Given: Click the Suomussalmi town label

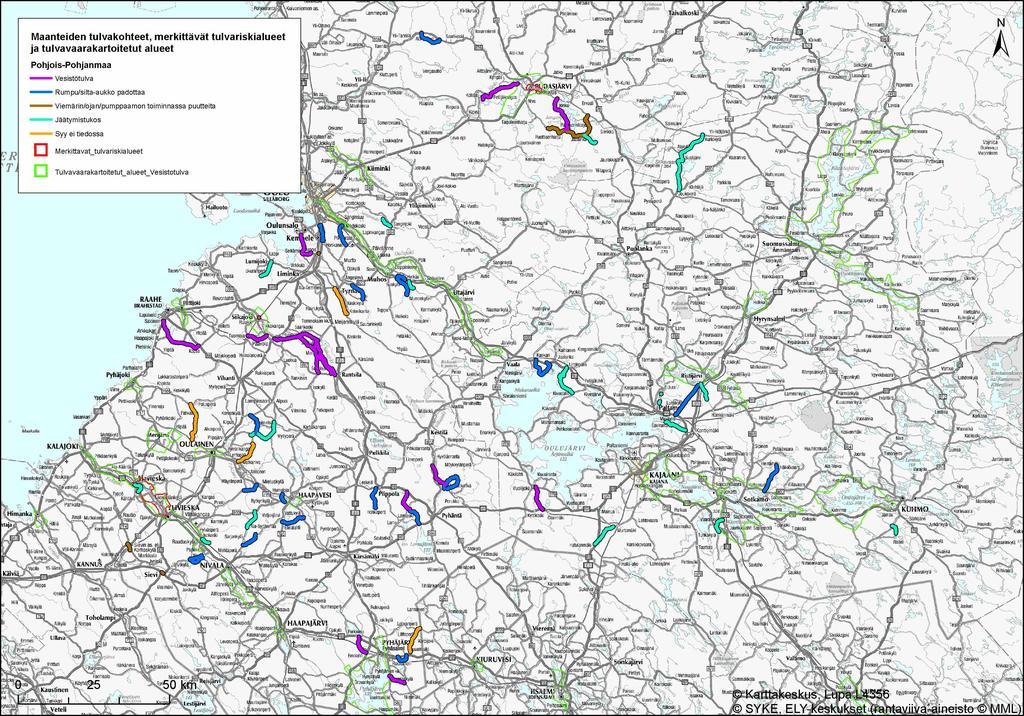Looking at the screenshot, I should coord(782,244).
